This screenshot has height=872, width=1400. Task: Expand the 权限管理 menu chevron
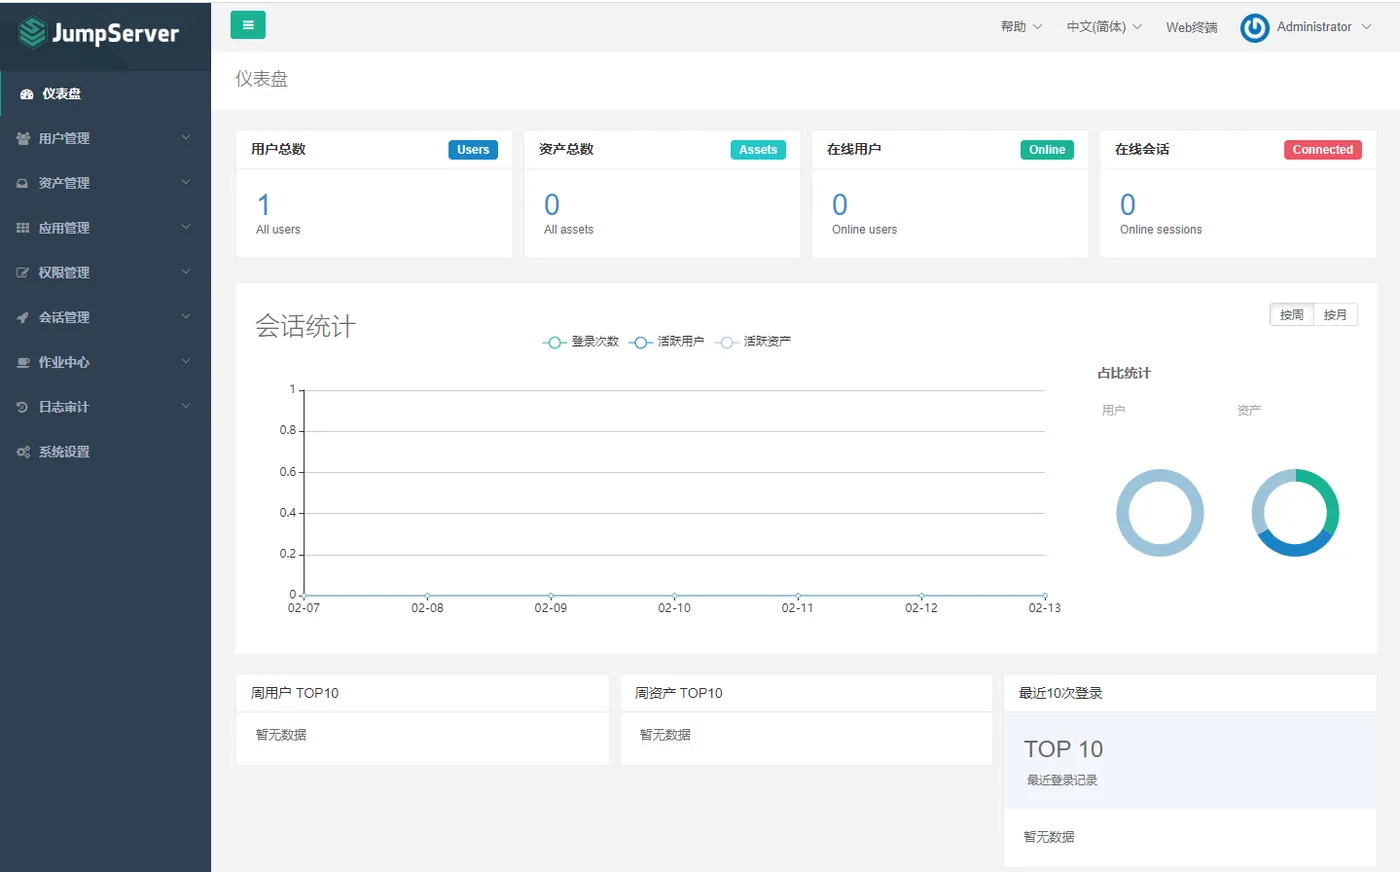(186, 272)
